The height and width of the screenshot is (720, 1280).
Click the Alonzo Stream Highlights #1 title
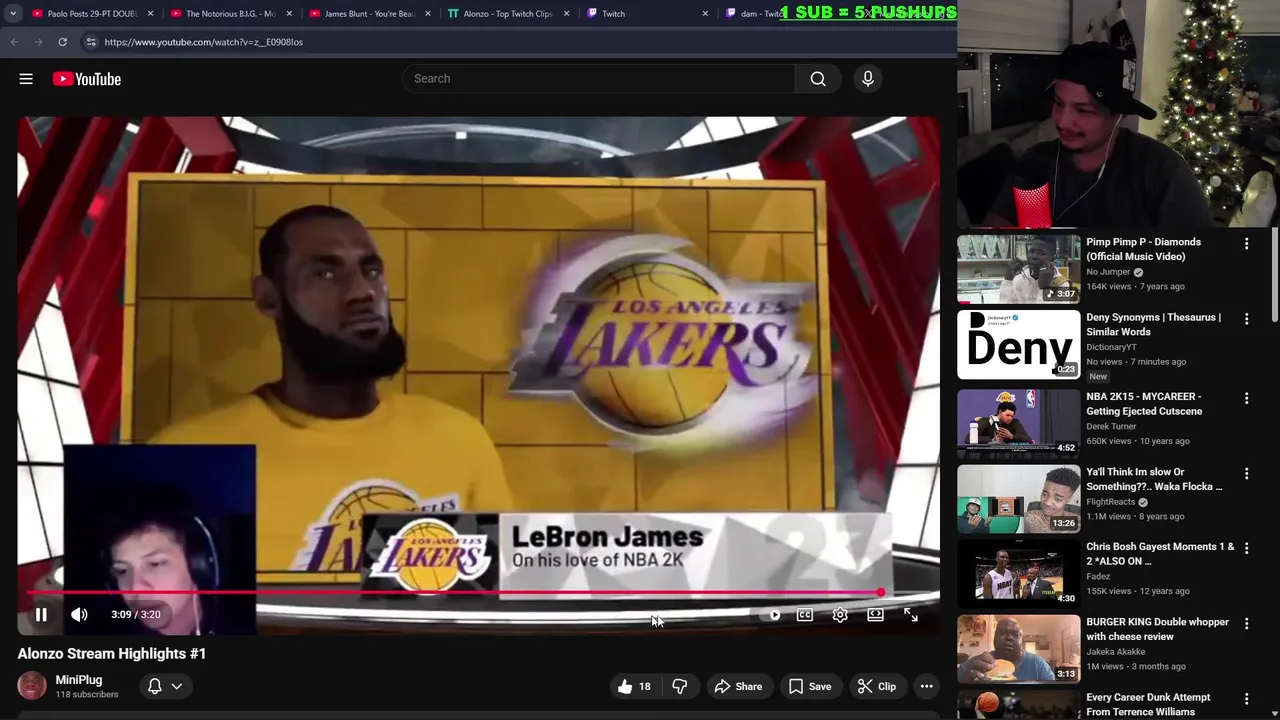[x=112, y=654]
